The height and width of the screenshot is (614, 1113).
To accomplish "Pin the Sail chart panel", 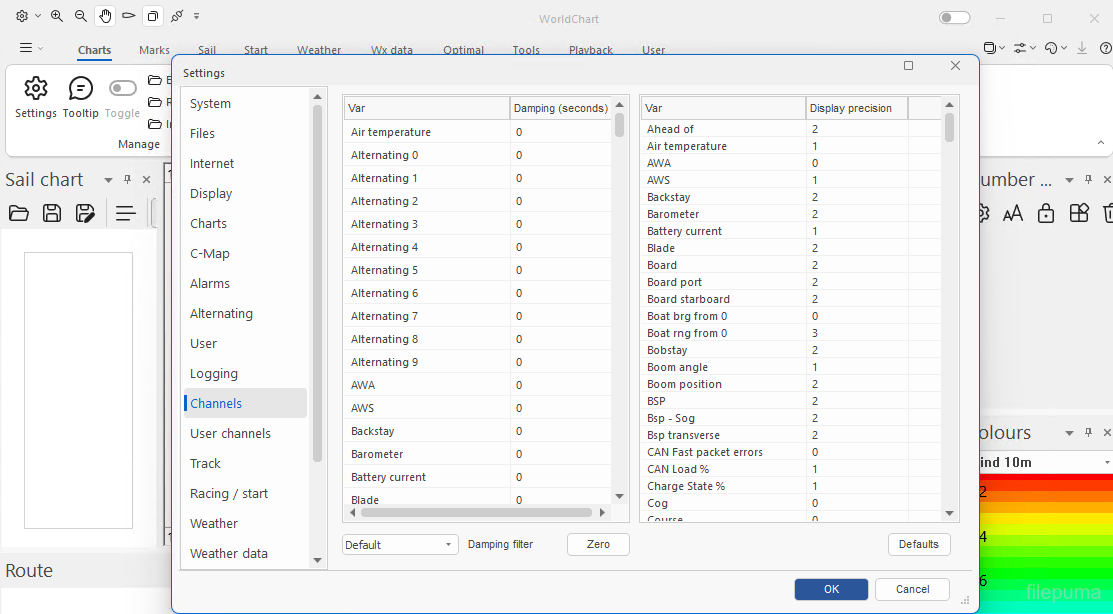I will pos(127,180).
